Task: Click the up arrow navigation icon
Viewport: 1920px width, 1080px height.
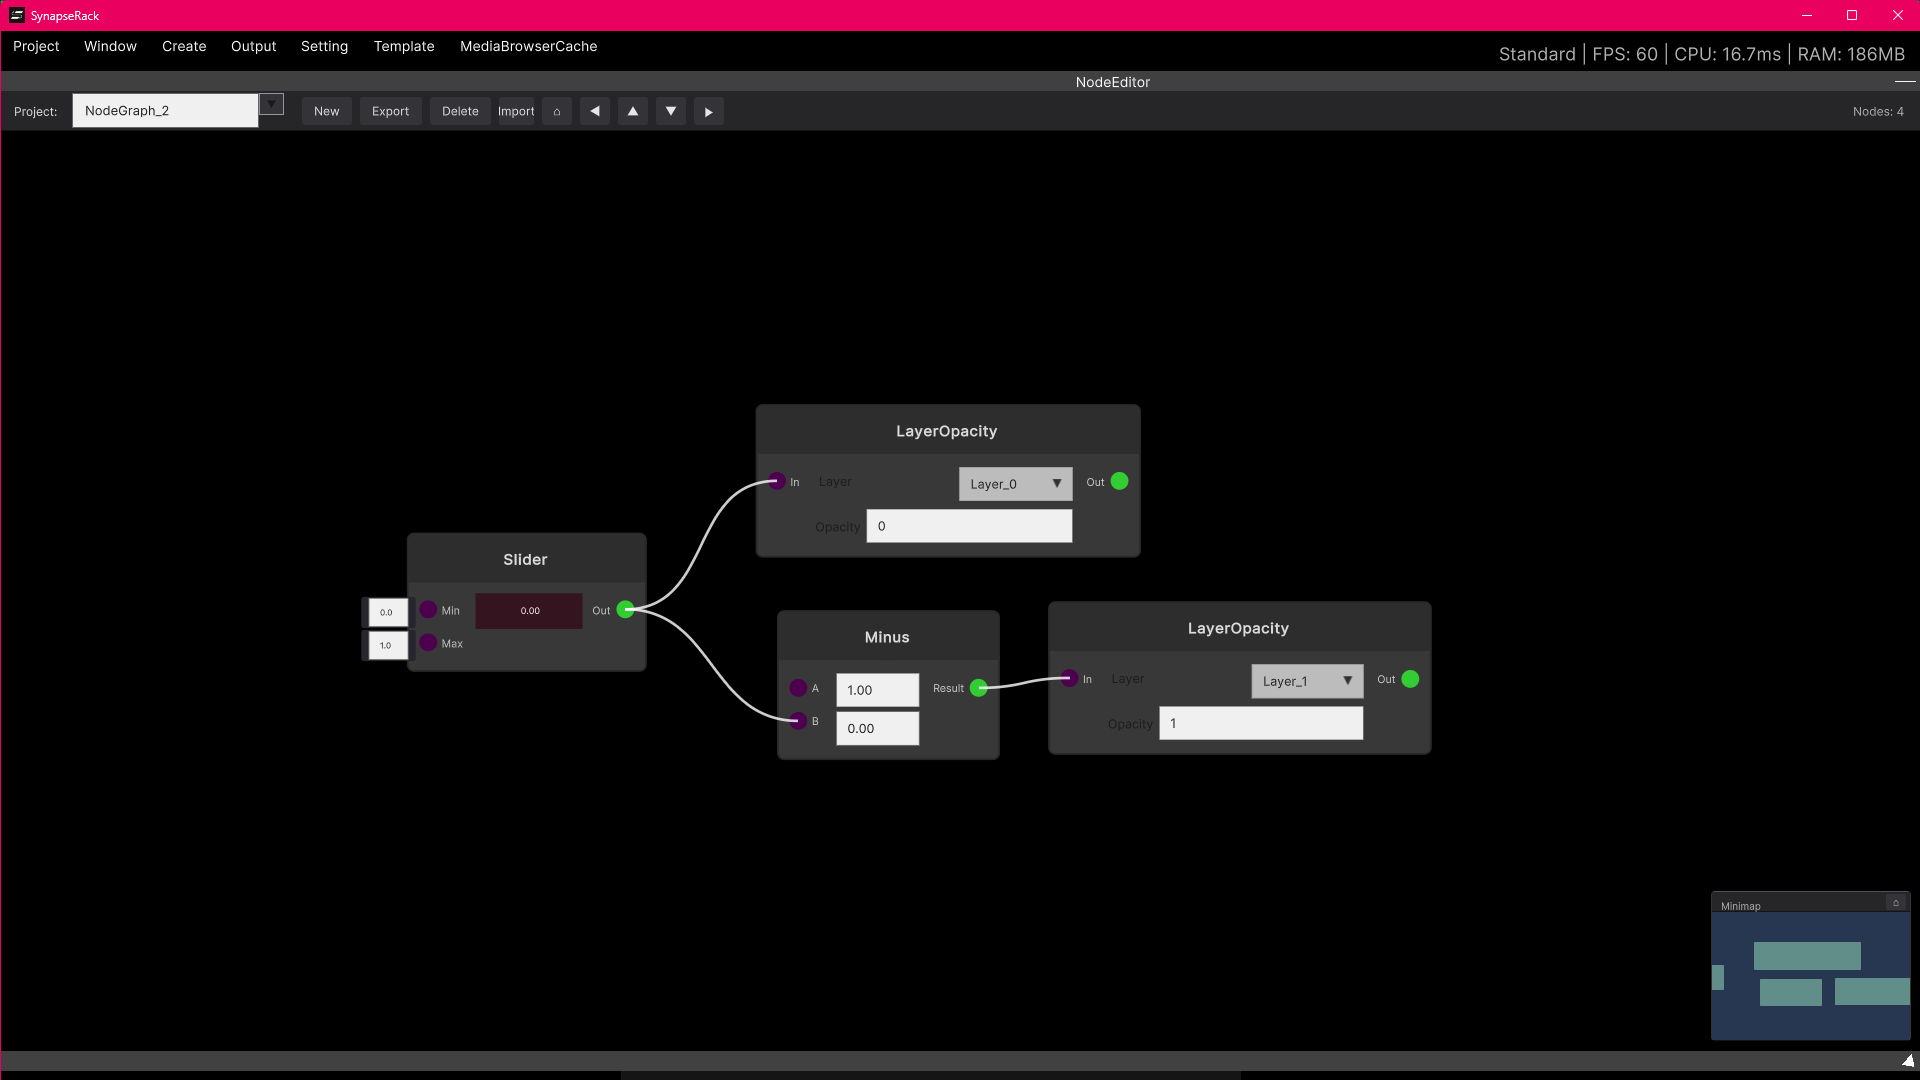Action: tap(633, 112)
